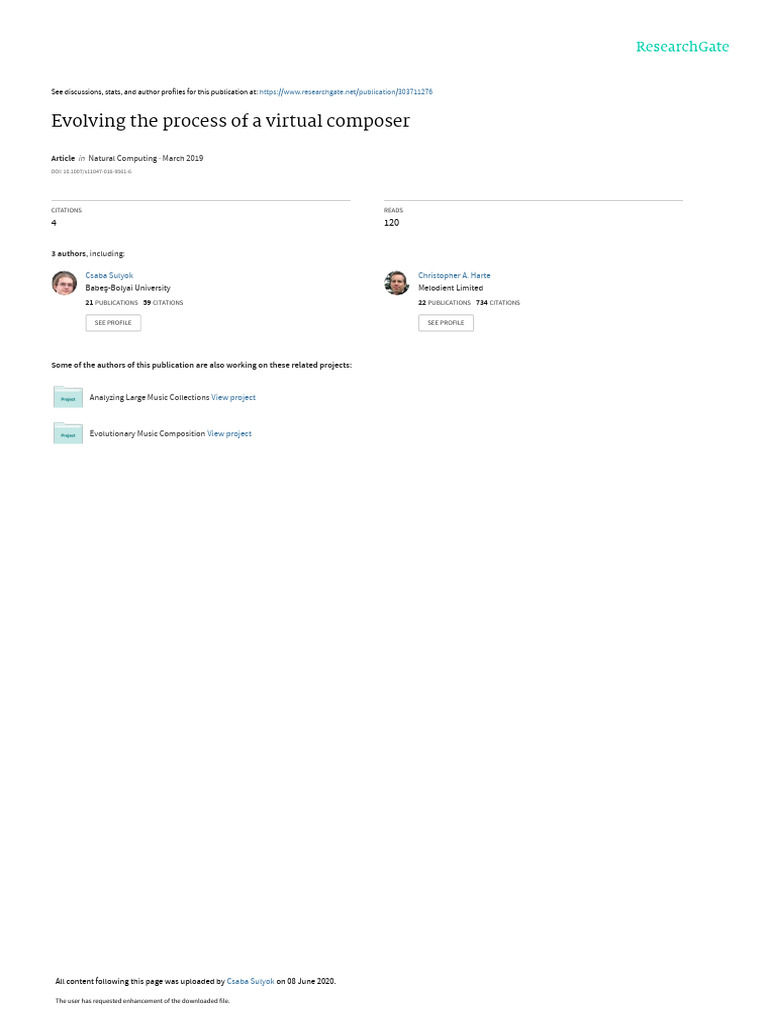View project for Analyzing Large Music Collections
This screenshot has height=1024, width=768.
click(x=233, y=397)
